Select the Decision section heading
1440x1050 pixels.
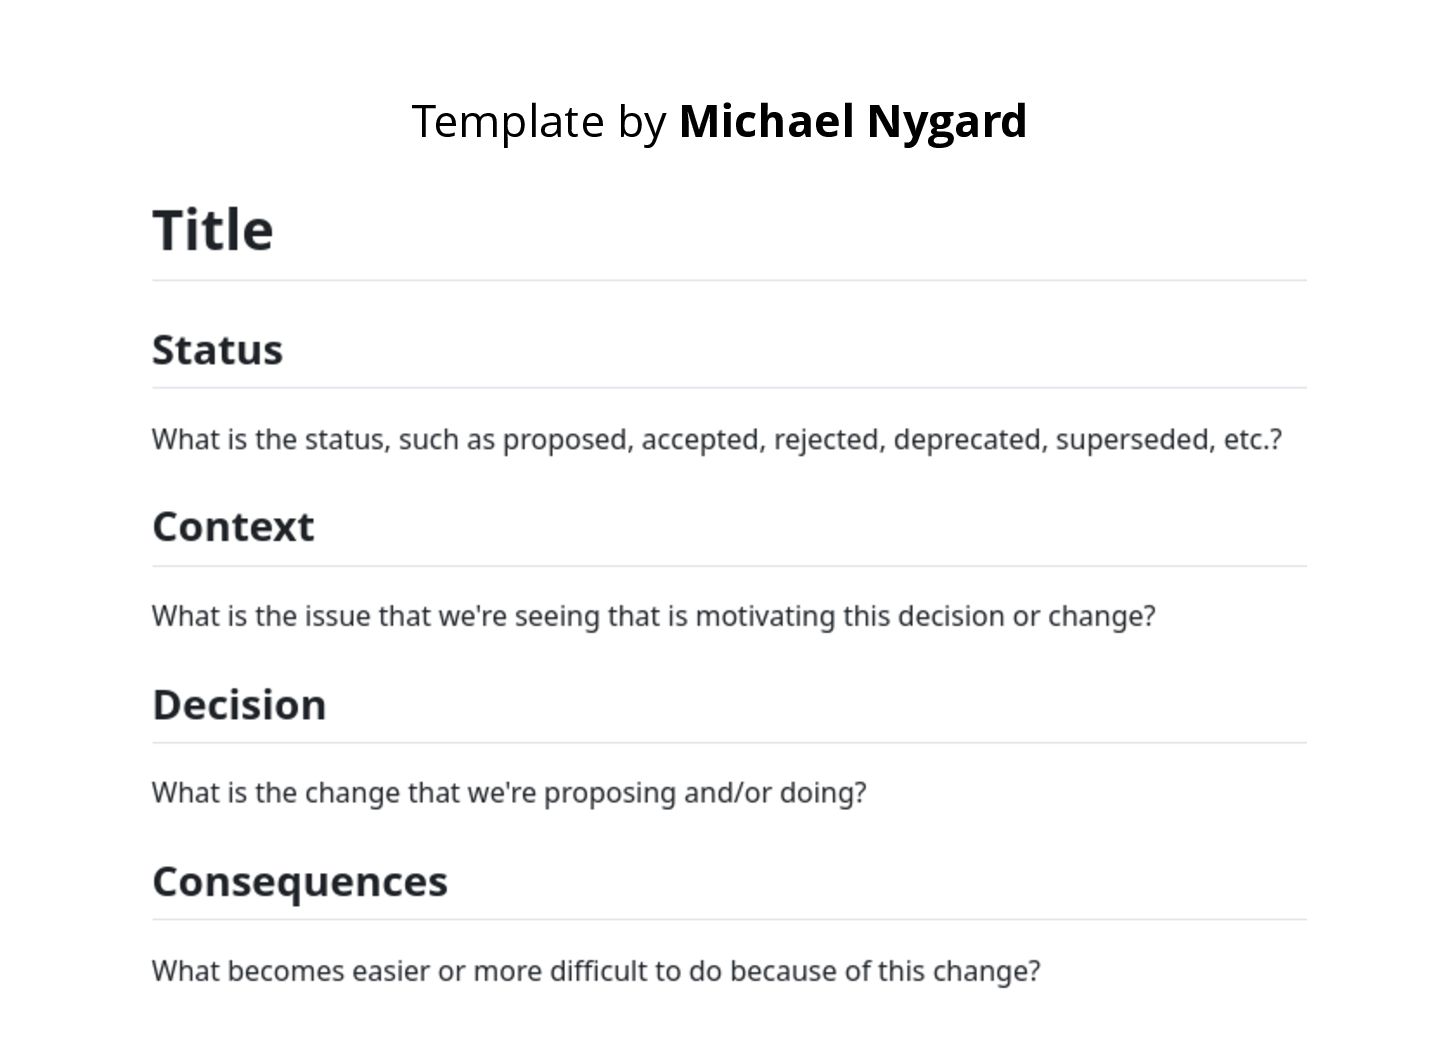pyautogui.click(x=239, y=705)
